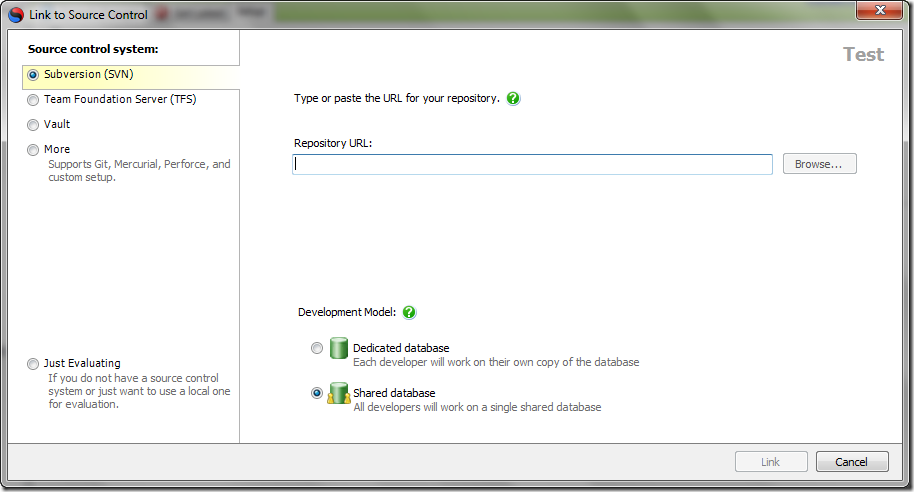
Task: Choose the Just Evaluating option
Action: [33, 364]
